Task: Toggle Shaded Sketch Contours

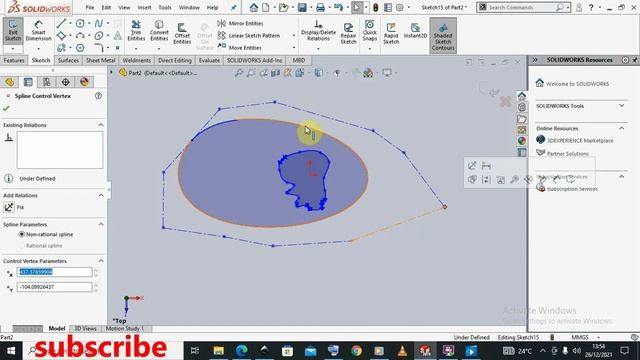Action: [443, 36]
